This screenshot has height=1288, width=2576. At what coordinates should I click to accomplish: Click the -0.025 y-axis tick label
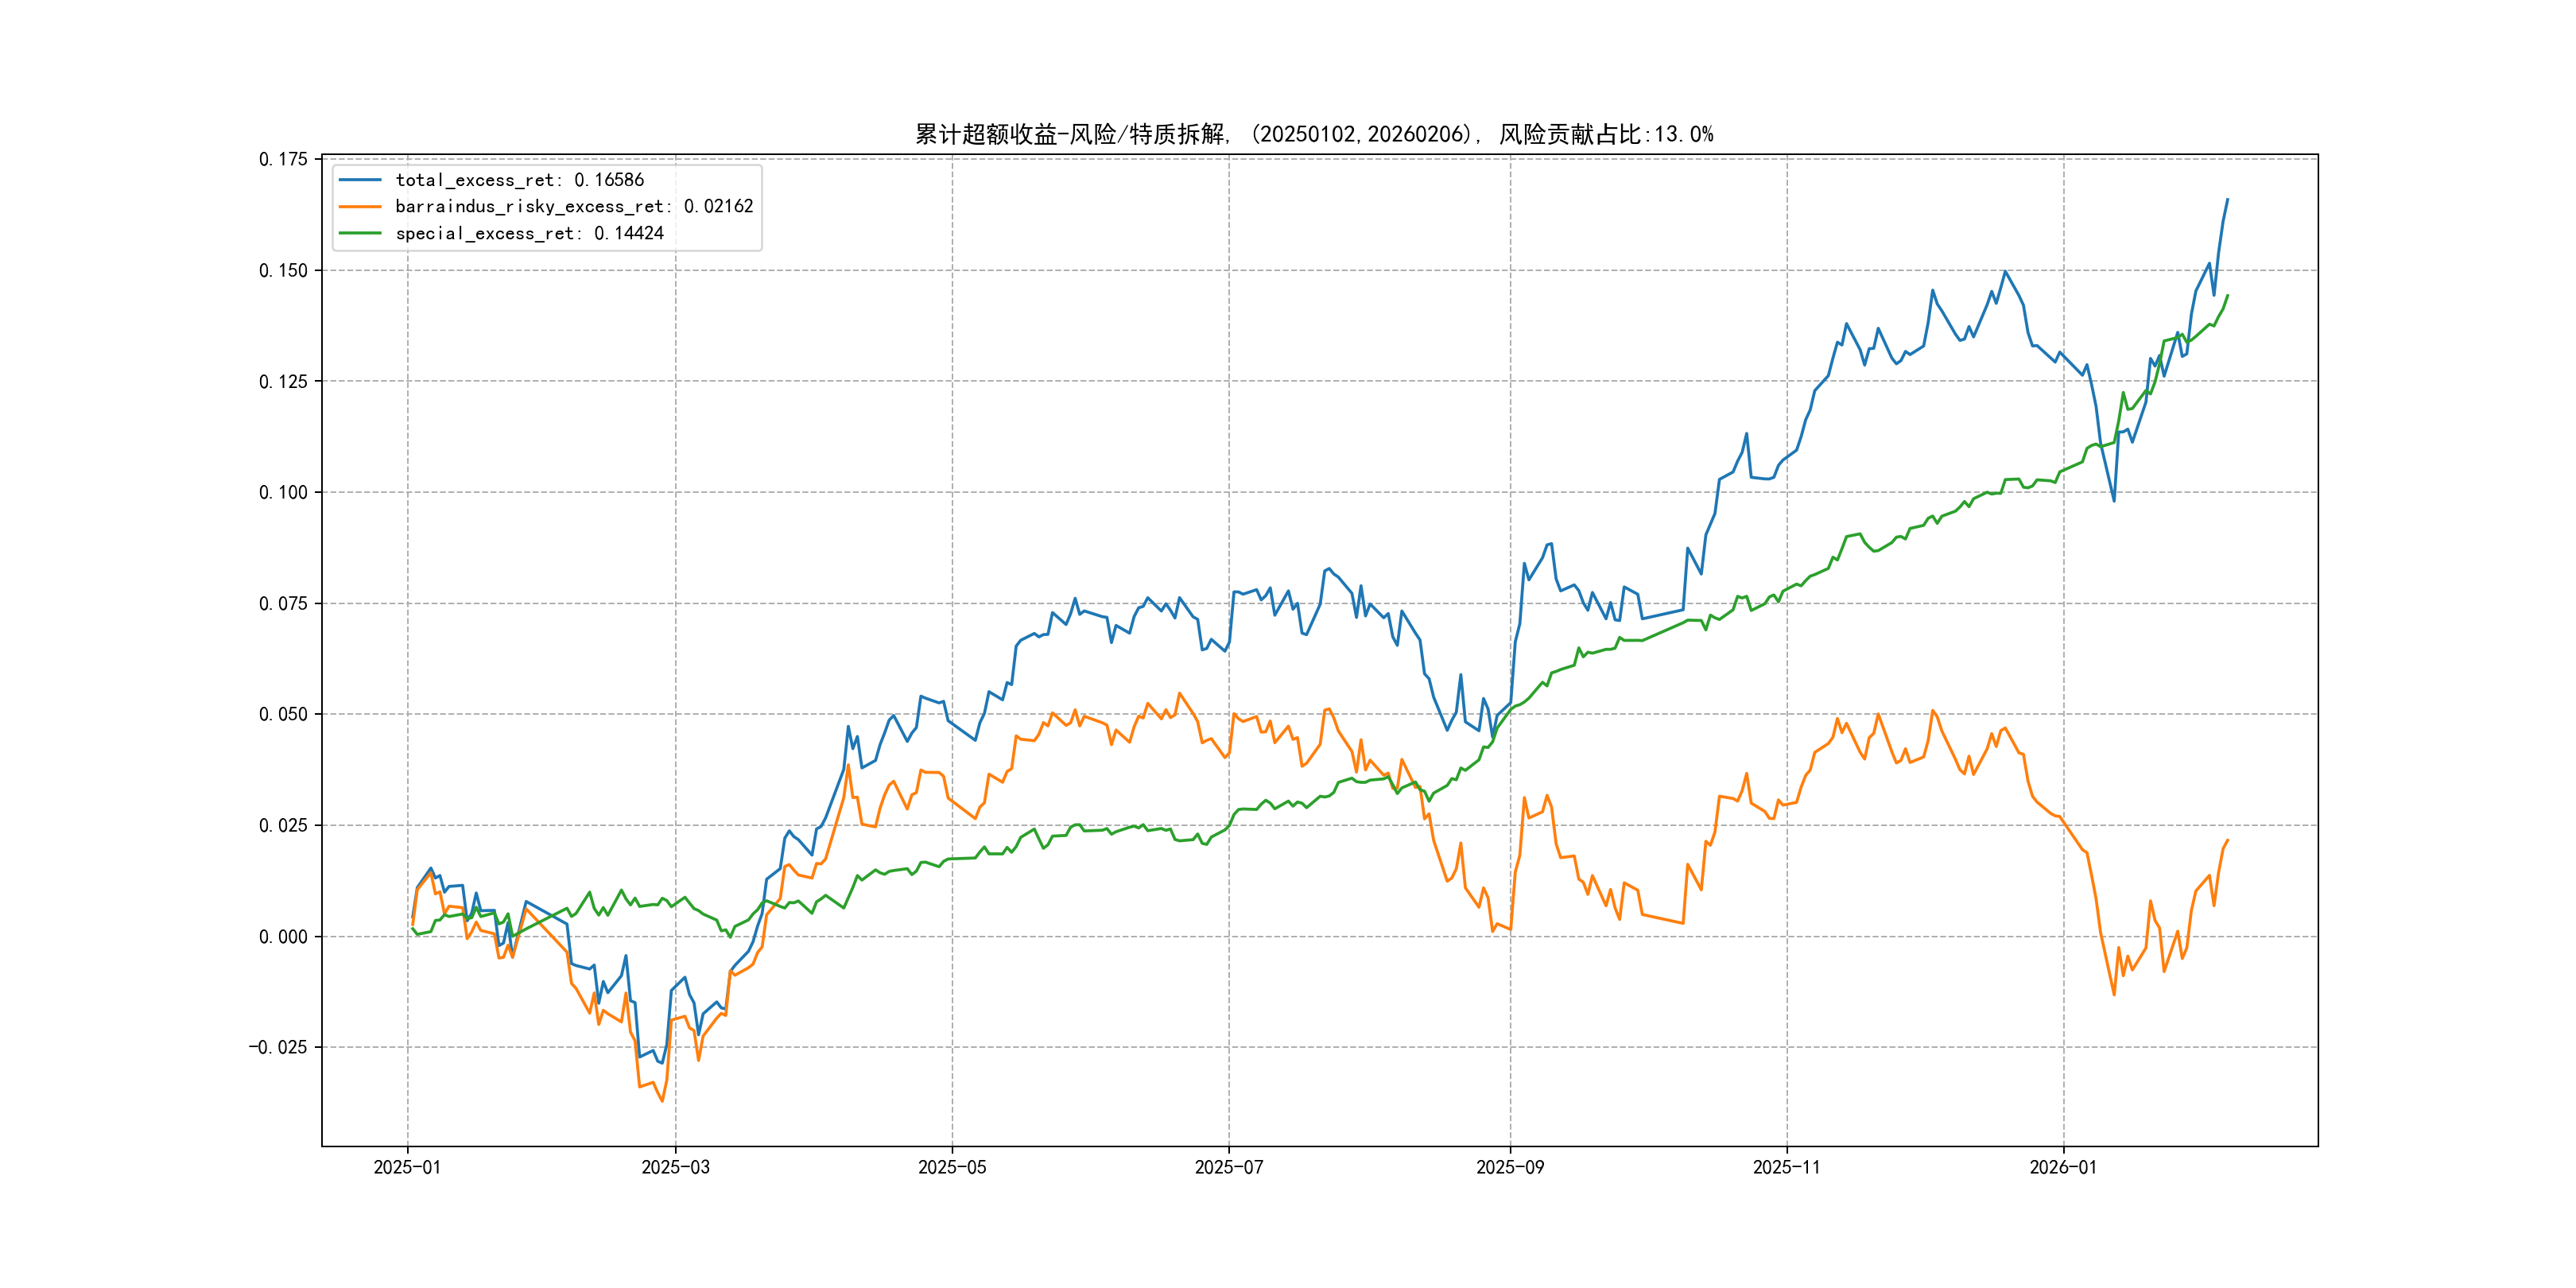(278, 1047)
